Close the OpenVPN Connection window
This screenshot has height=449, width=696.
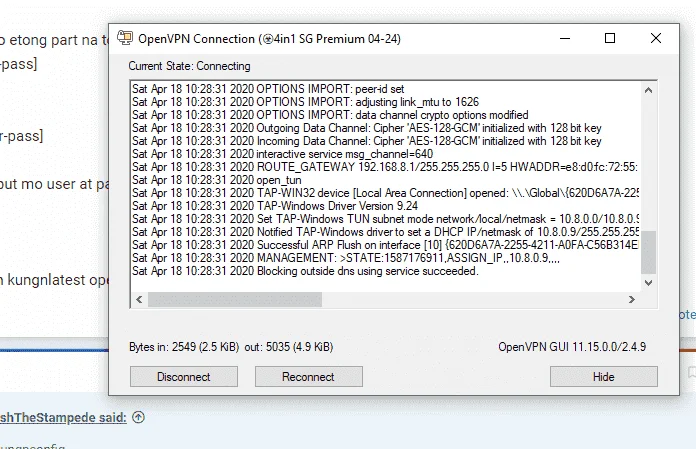pyautogui.click(x=656, y=39)
